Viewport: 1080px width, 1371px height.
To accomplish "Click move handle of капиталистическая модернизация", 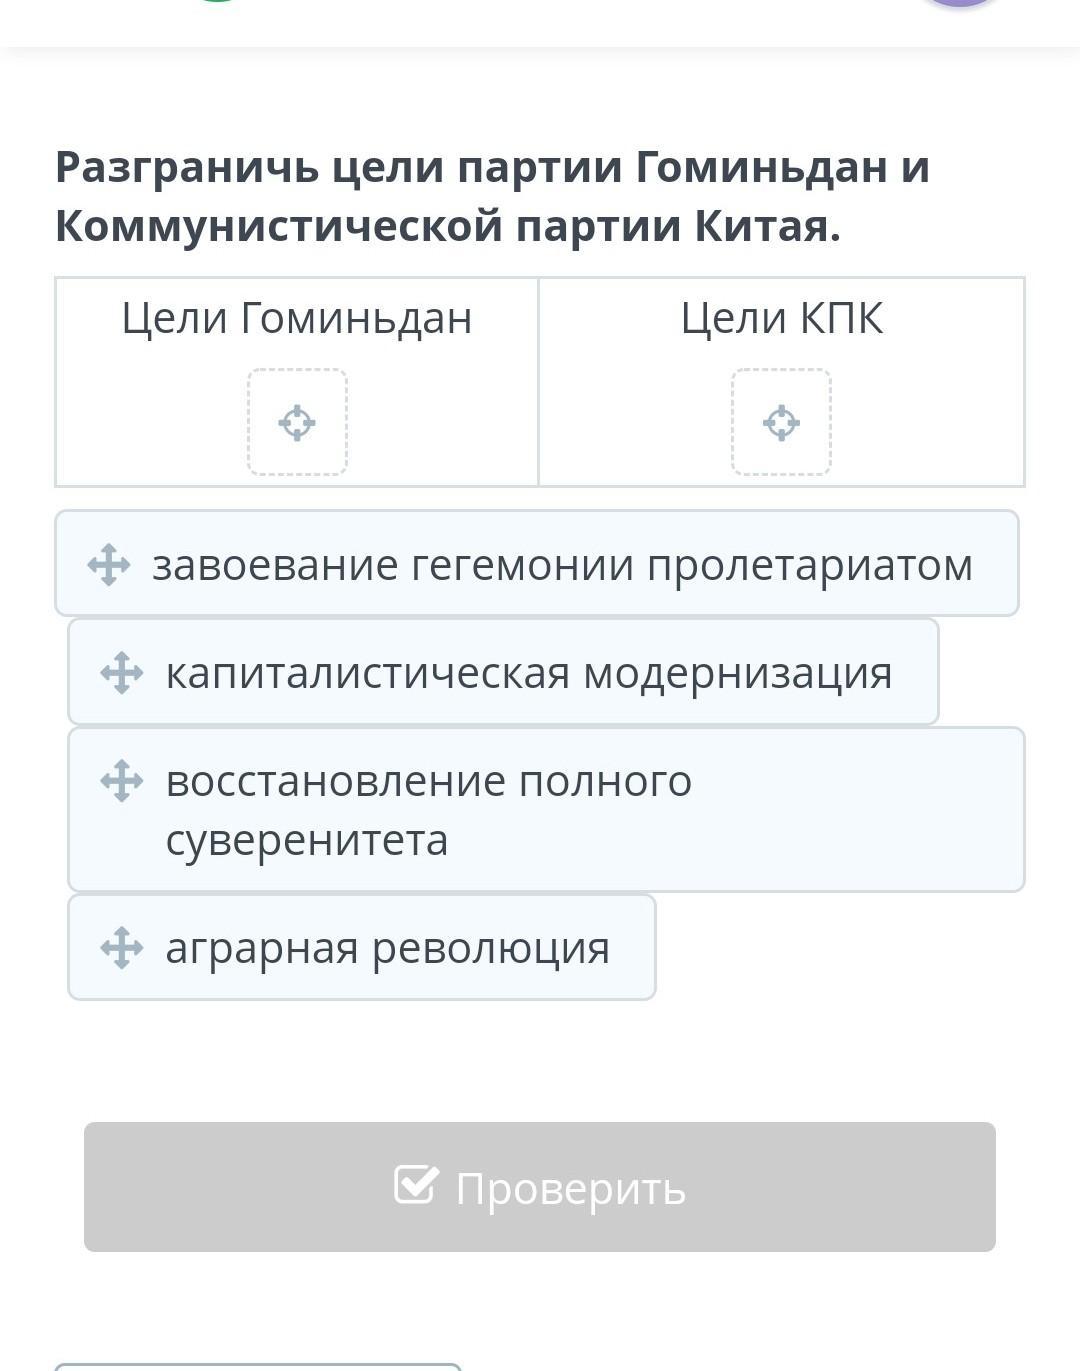I will pyautogui.click(x=122, y=673).
